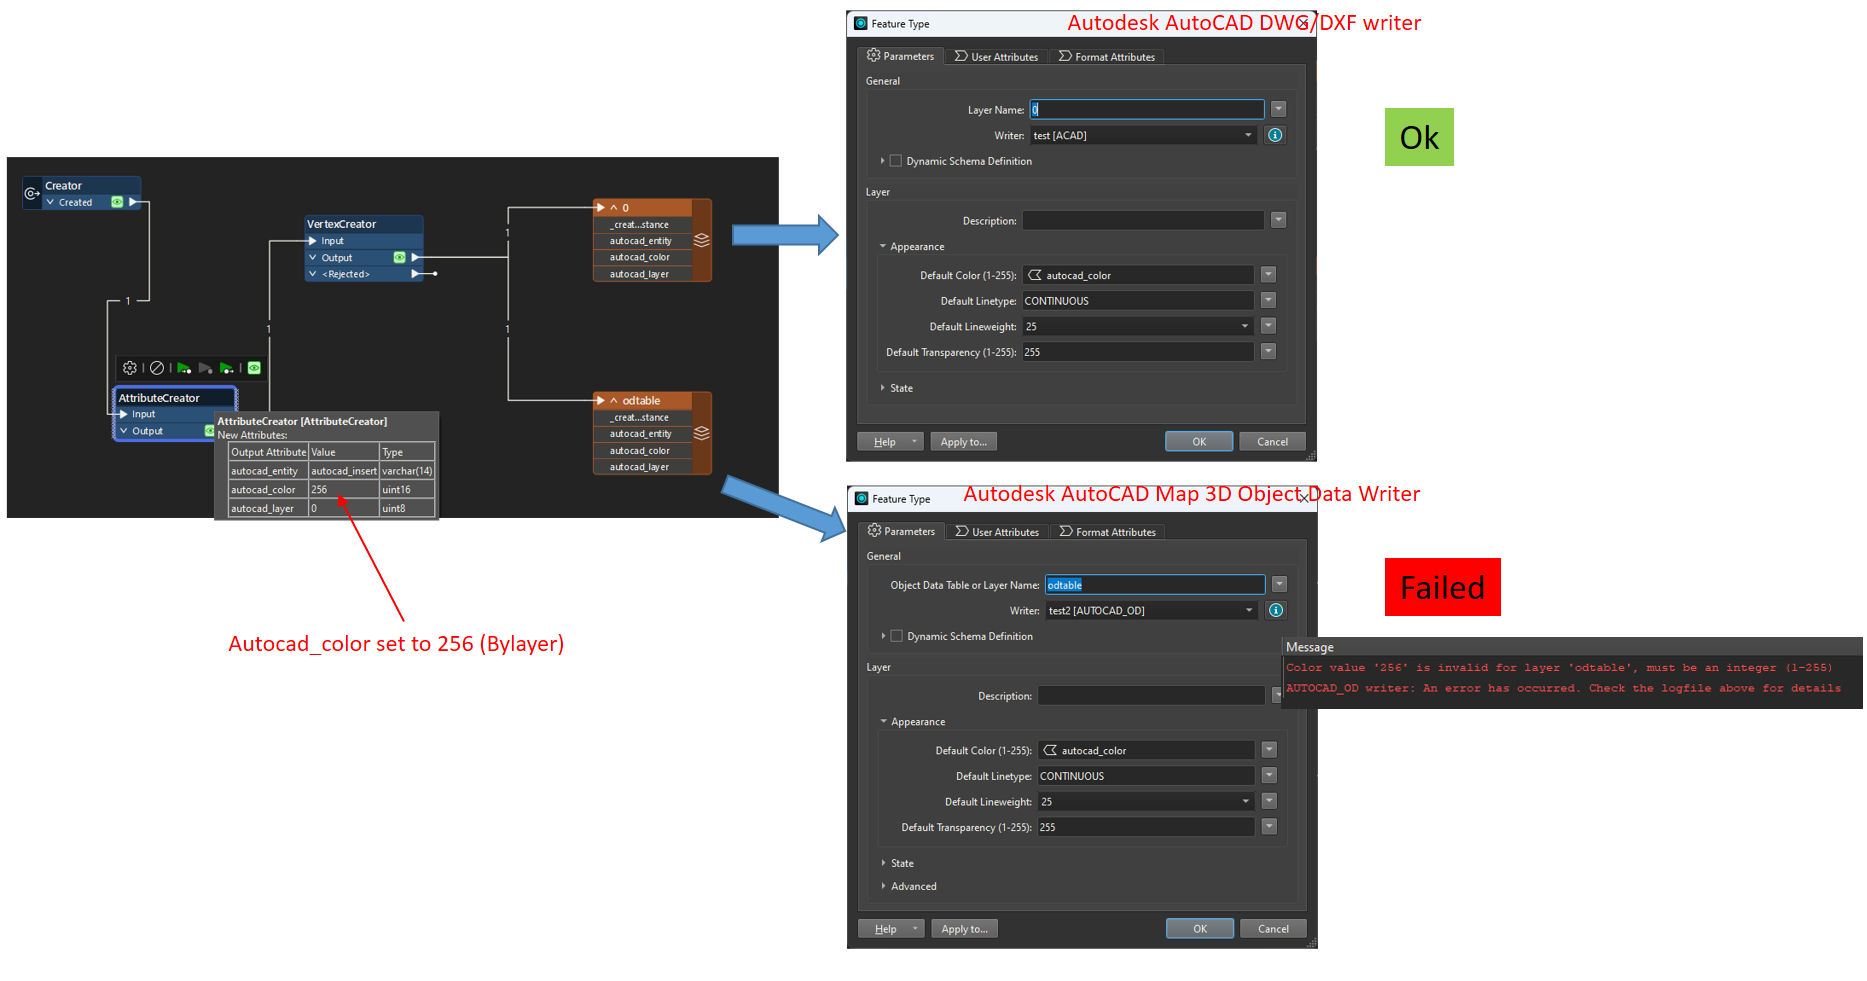Click info icon beside test2 [AUTOCAD_OD] writer
This screenshot has height=981, width=1867.
tap(1276, 610)
